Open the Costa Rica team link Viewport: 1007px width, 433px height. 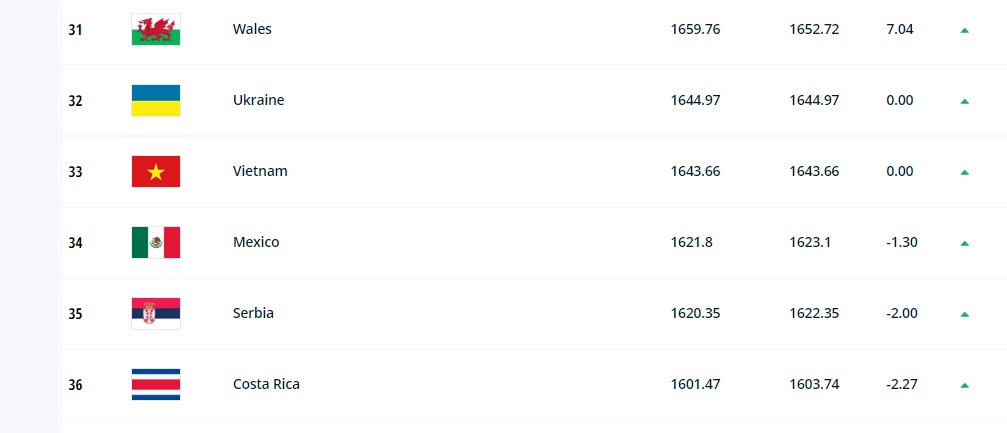point(266,384)
